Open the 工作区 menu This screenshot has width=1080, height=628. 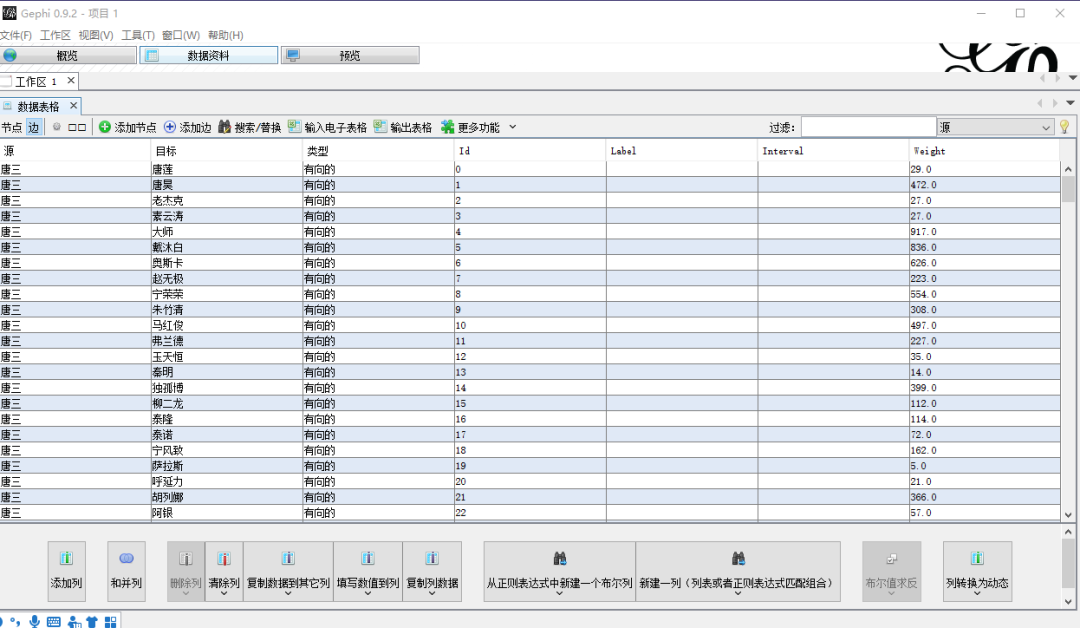click(55, 35)
